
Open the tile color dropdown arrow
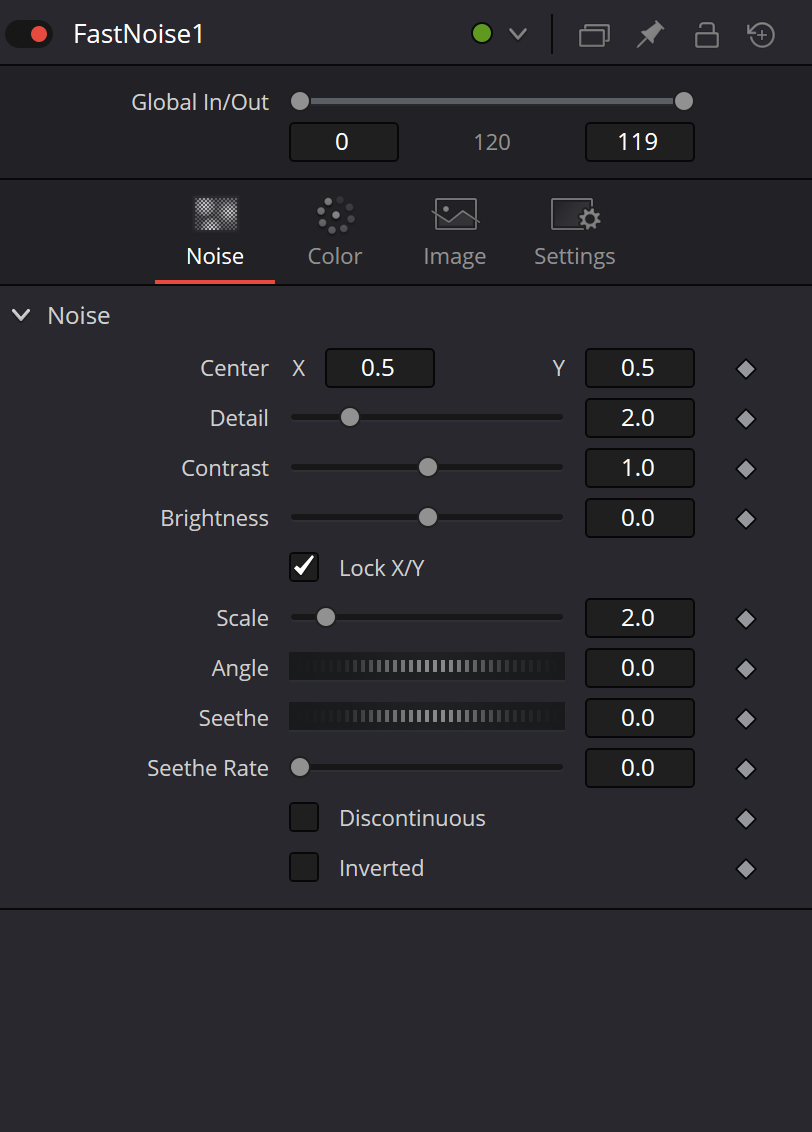coord(518,34)
